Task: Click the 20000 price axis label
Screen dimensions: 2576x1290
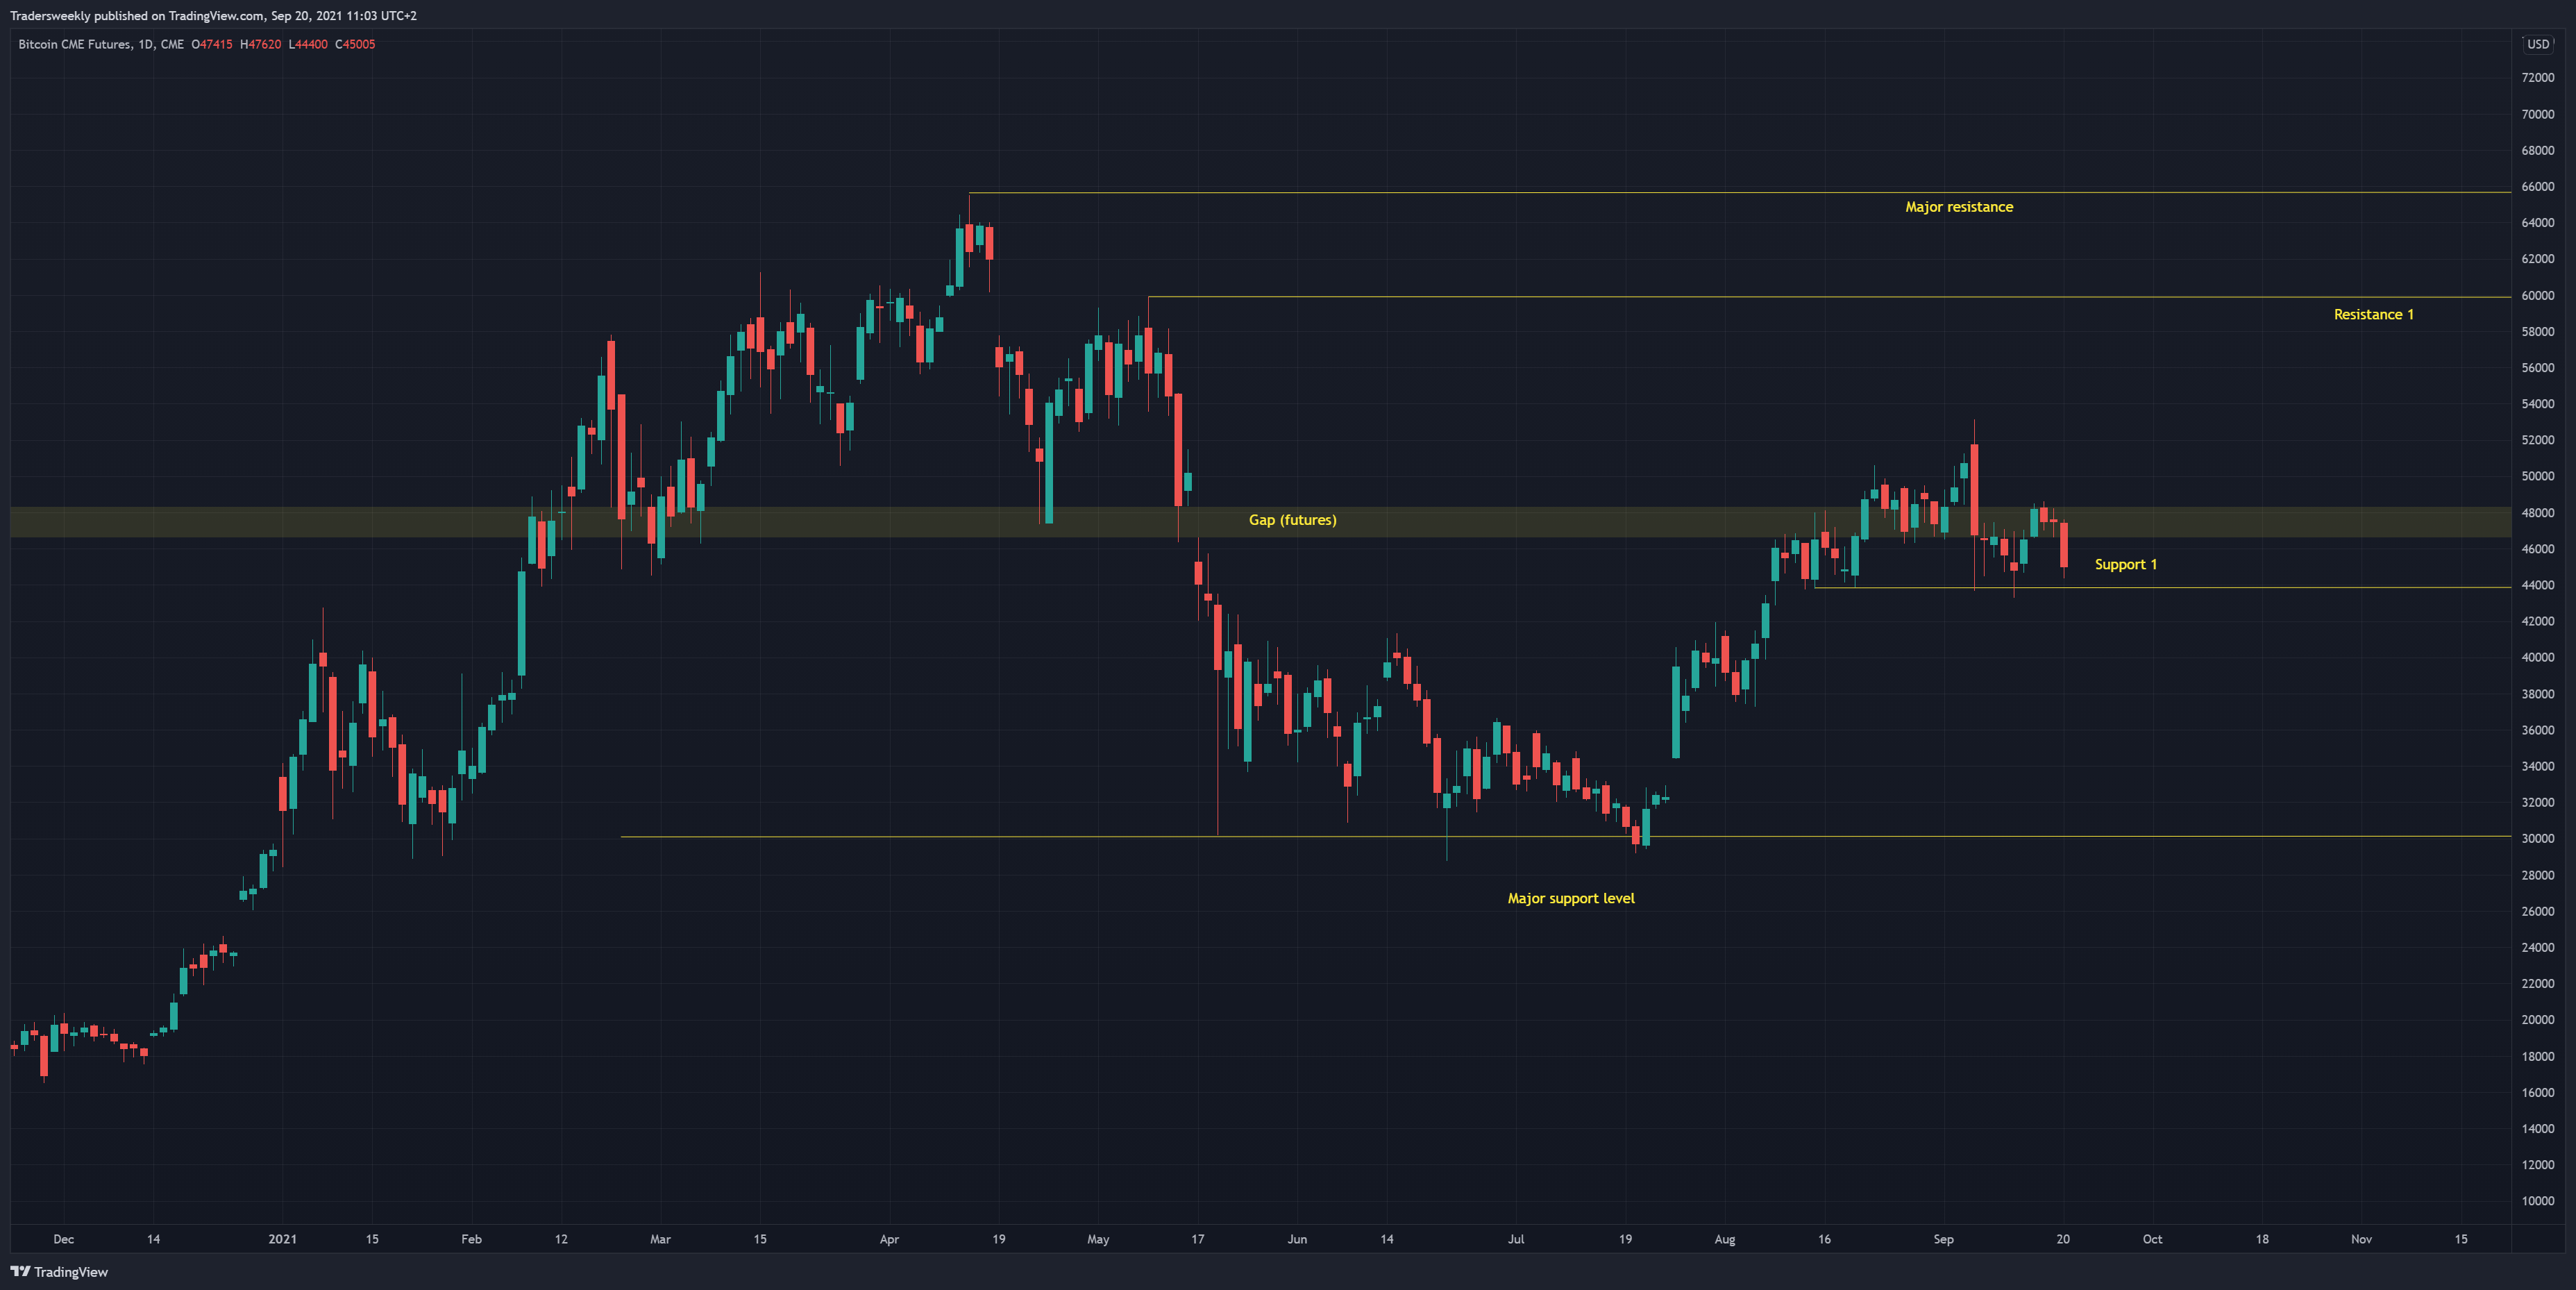Action: tap(2537, 1020)
